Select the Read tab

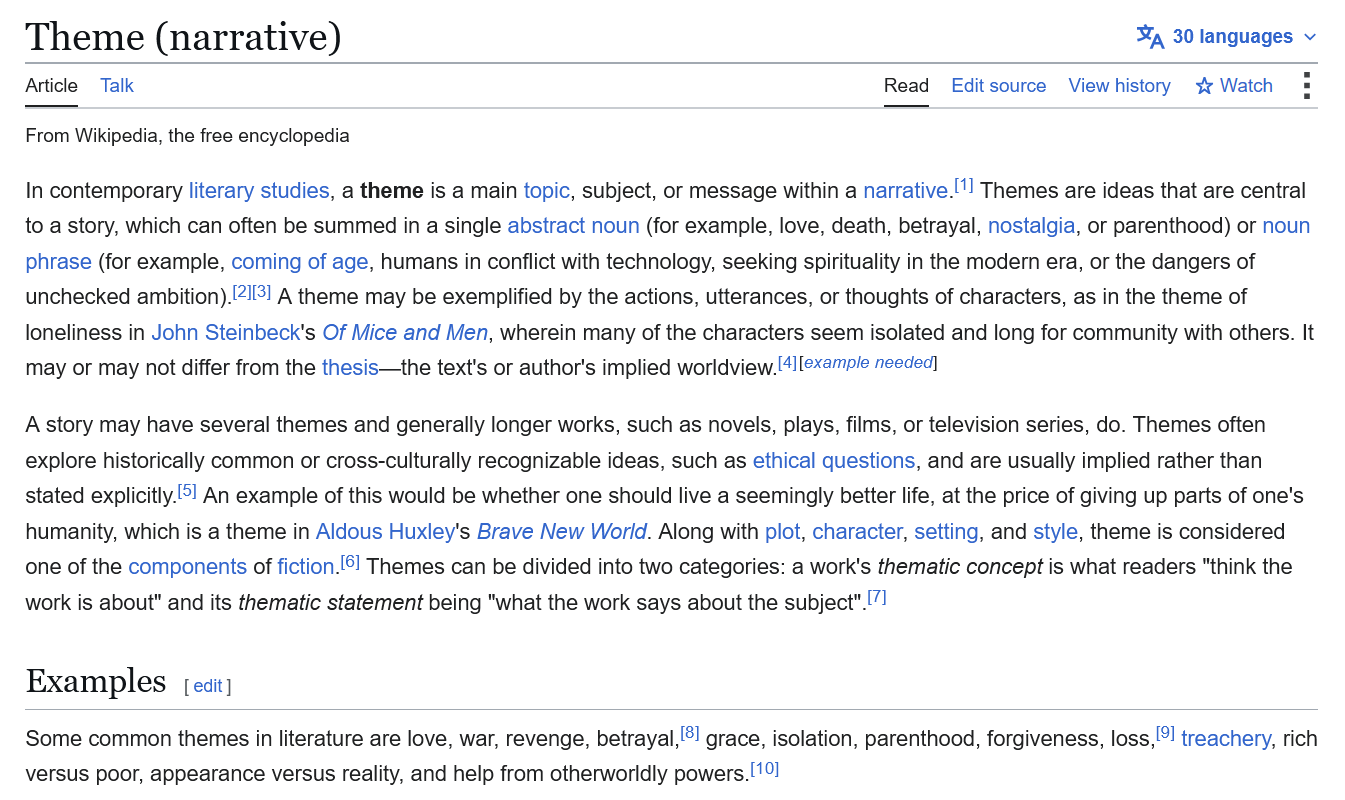906,86
